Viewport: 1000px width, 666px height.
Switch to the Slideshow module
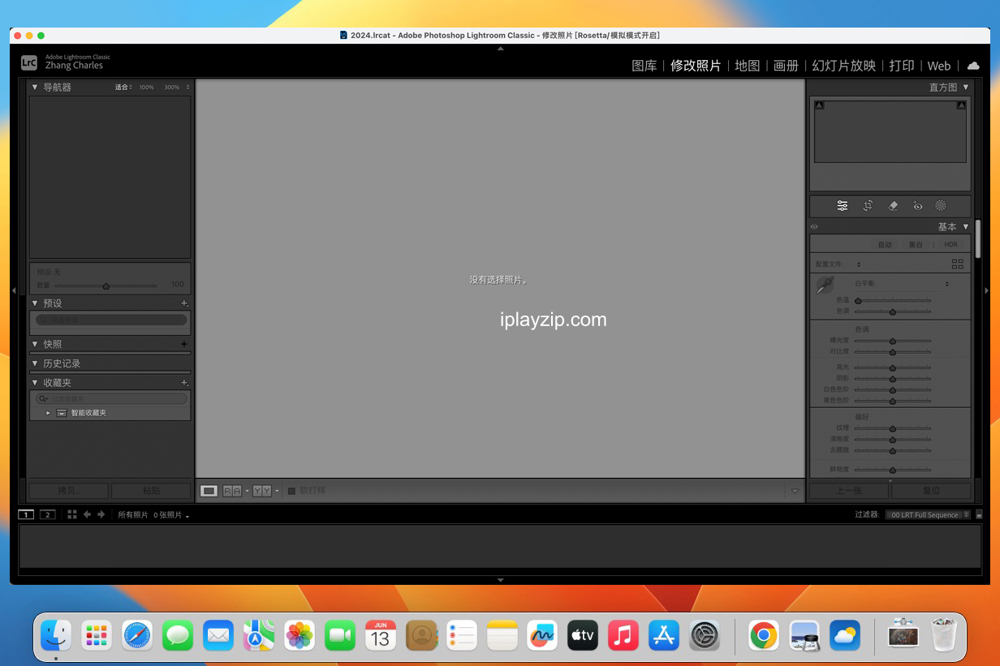coord(843,66)
